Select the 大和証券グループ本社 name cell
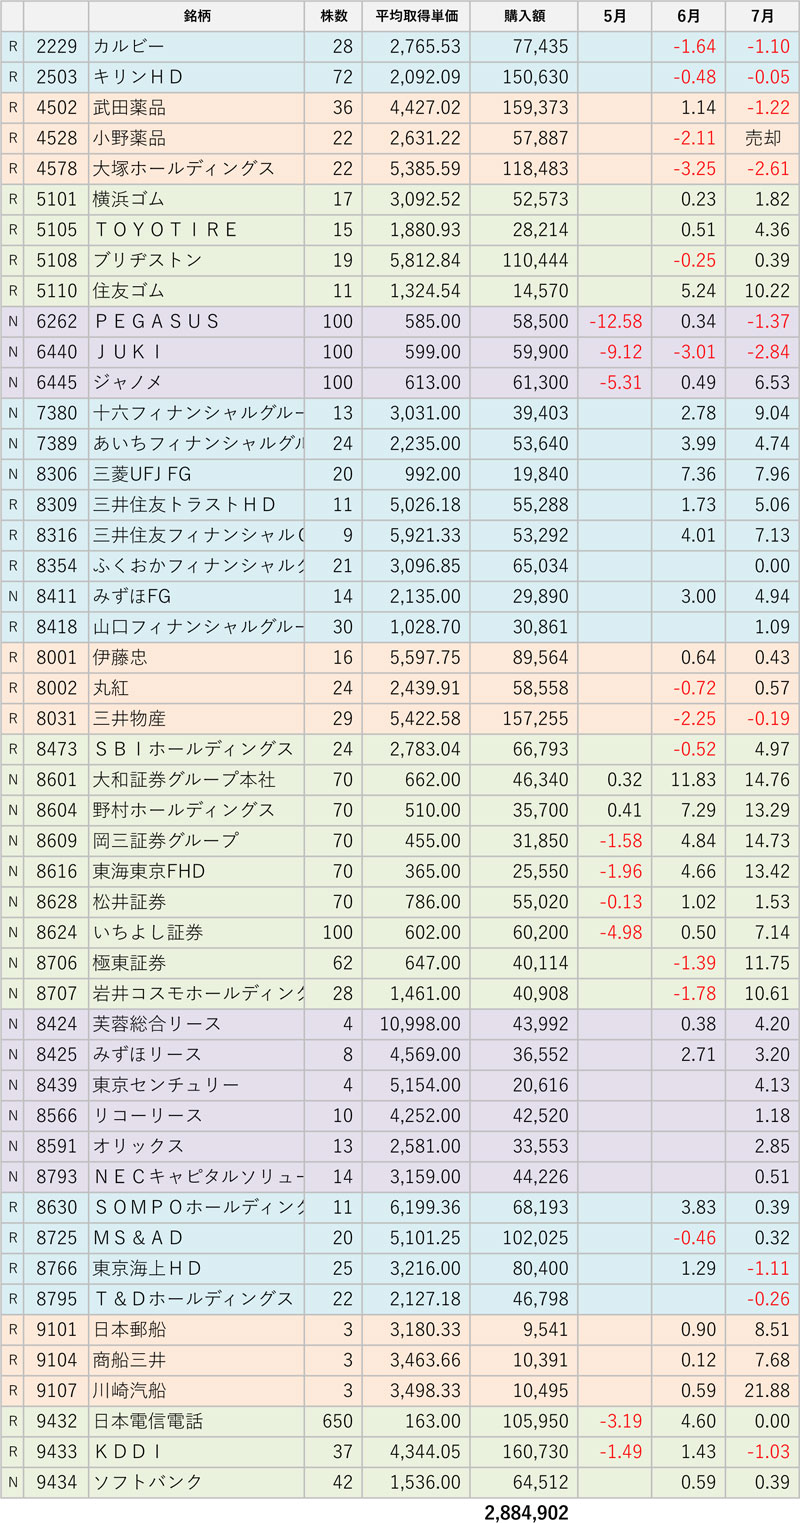The height and width of the screenshot is (1523, 800). click(196, 780)
